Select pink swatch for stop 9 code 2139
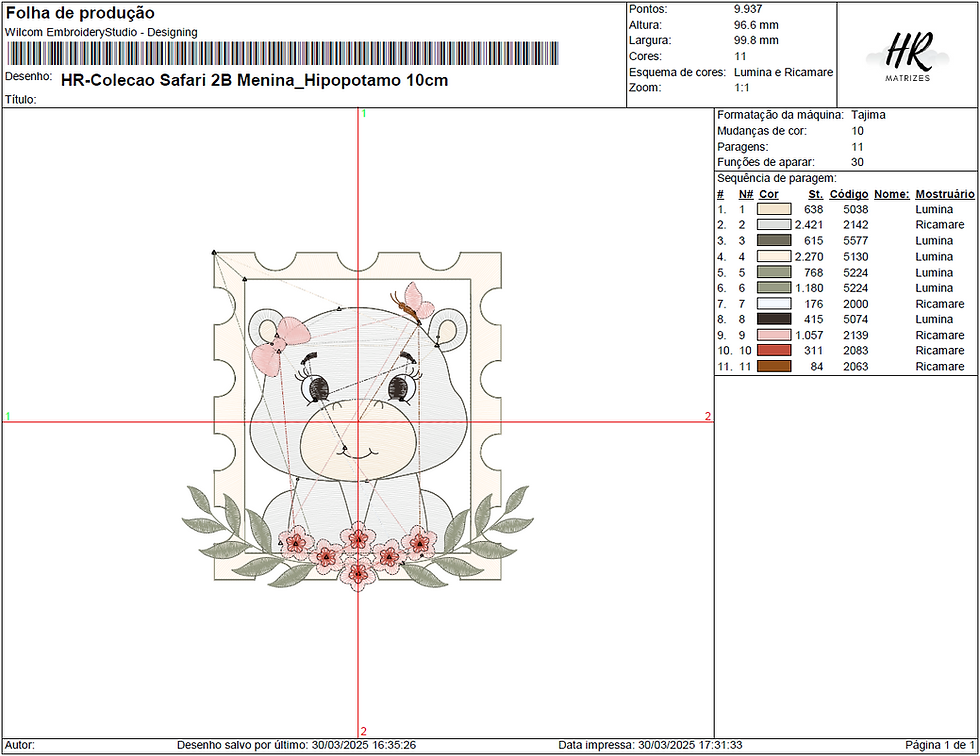980x756 pixels. point(774,336)
